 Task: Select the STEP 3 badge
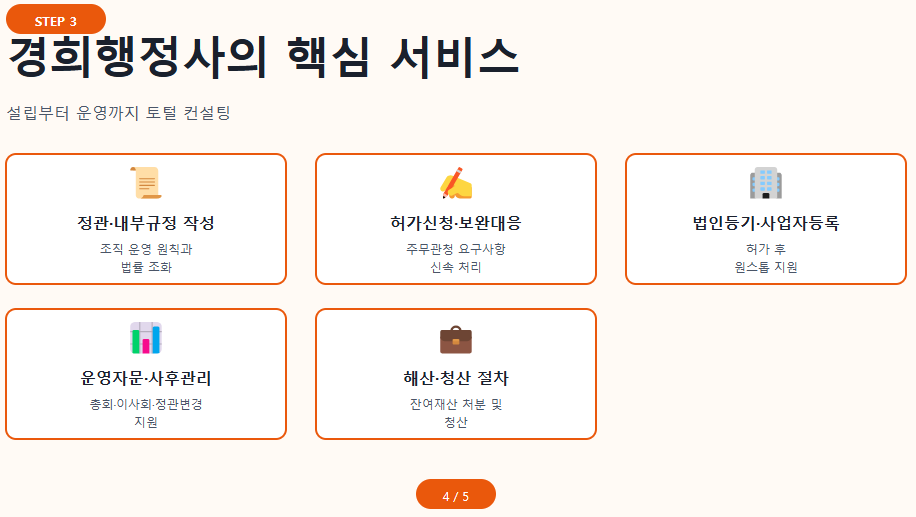click(x=56, y=20)
